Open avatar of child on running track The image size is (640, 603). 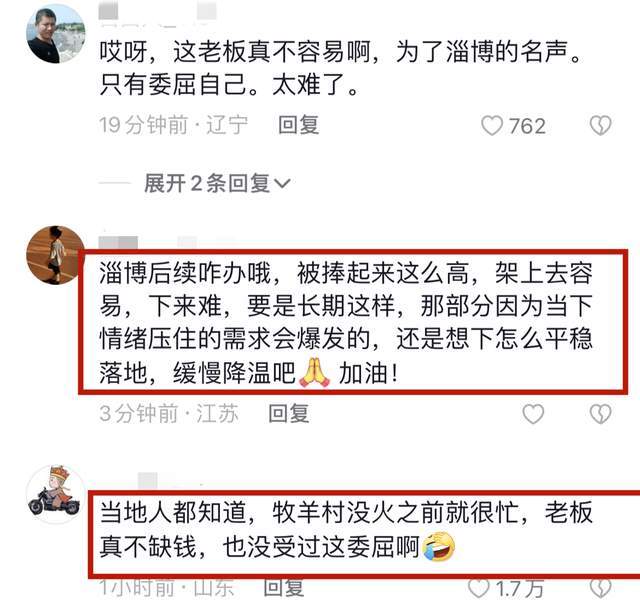pos(56,255)
